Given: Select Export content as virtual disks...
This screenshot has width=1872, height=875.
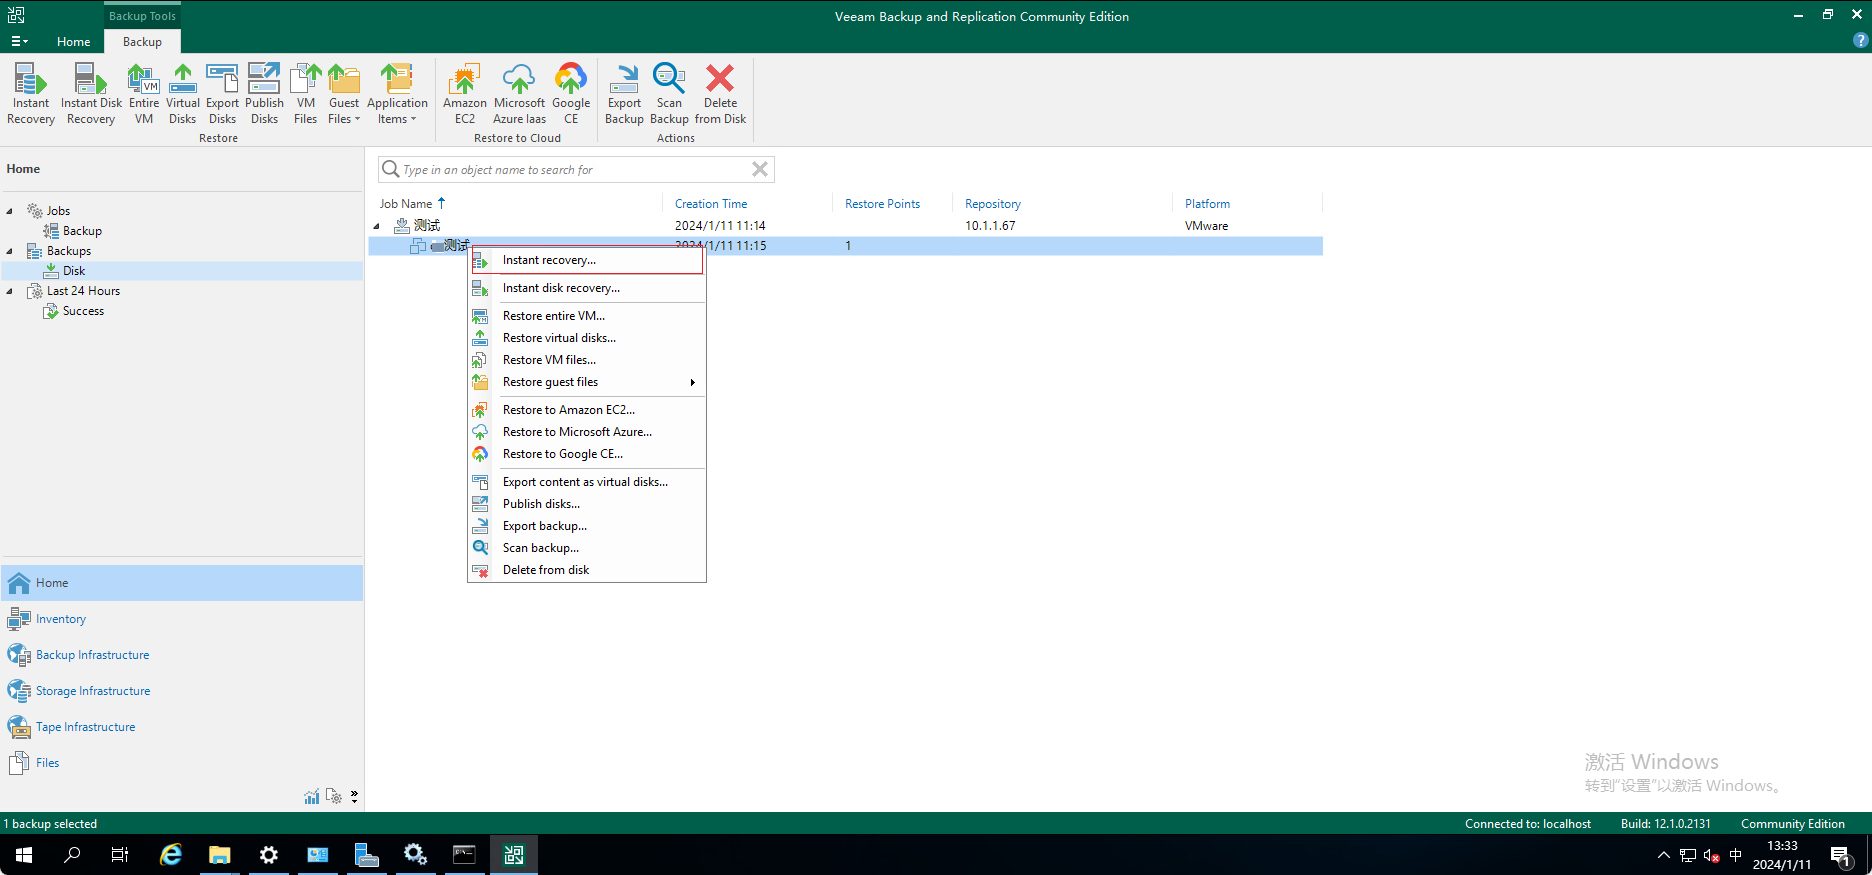Looking at the screenshot, I should click(588, 482).
